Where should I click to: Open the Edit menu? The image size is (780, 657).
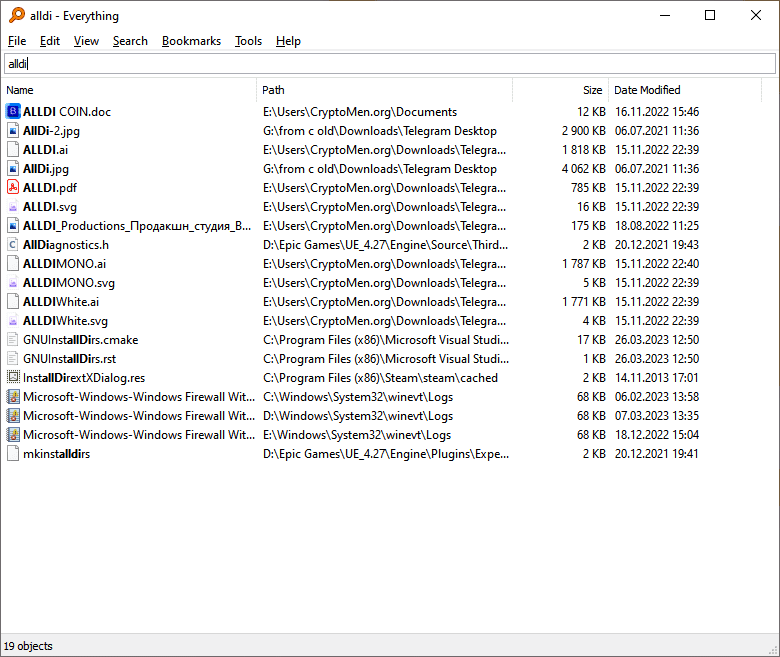(x=50, y=41)
